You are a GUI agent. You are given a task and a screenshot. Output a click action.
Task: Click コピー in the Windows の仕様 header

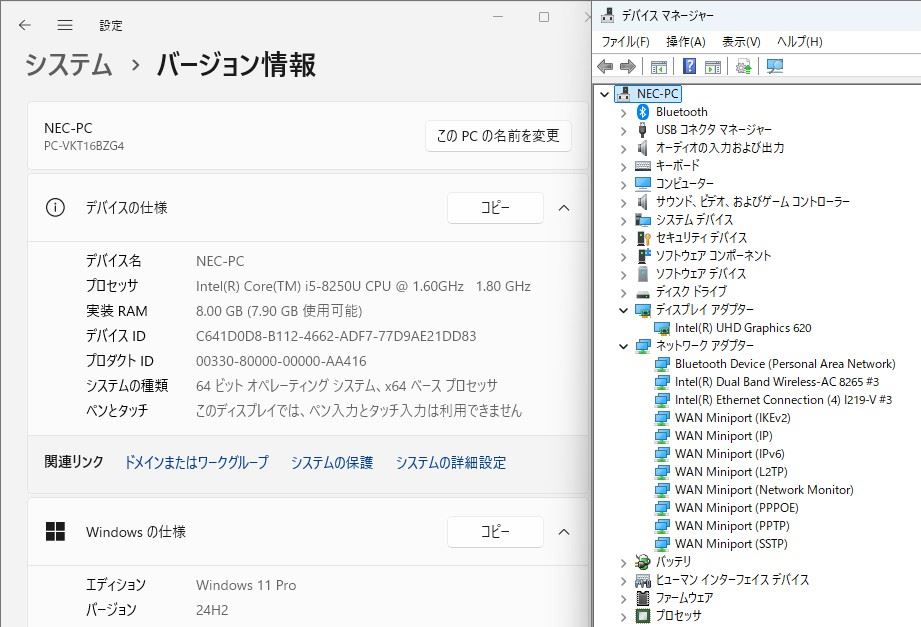point(495,532)
